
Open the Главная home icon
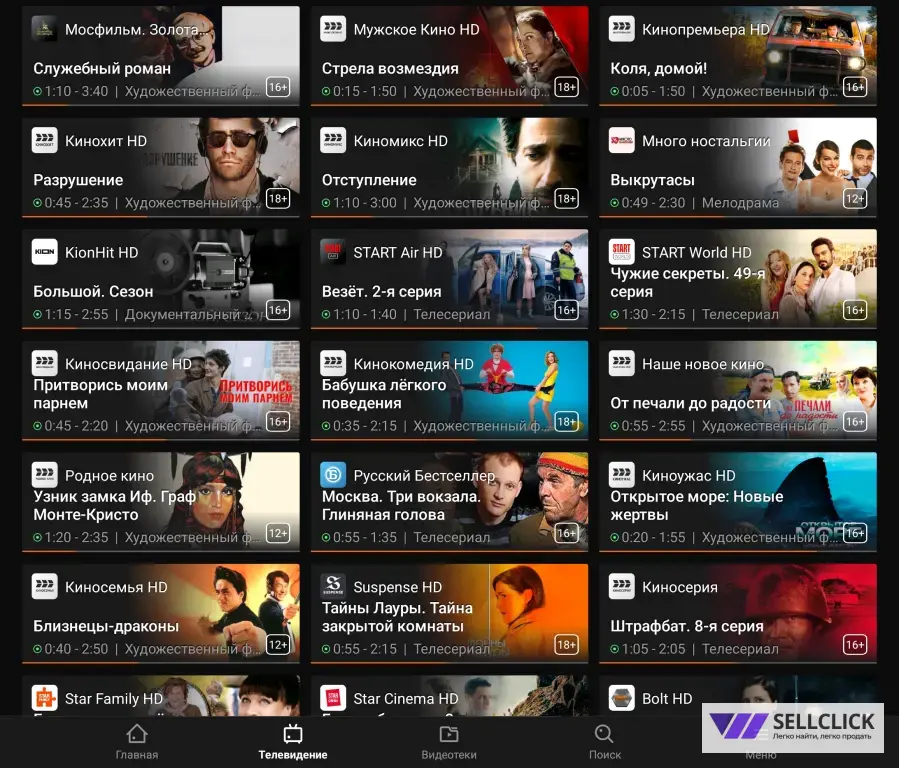click(x=136, y=734)
